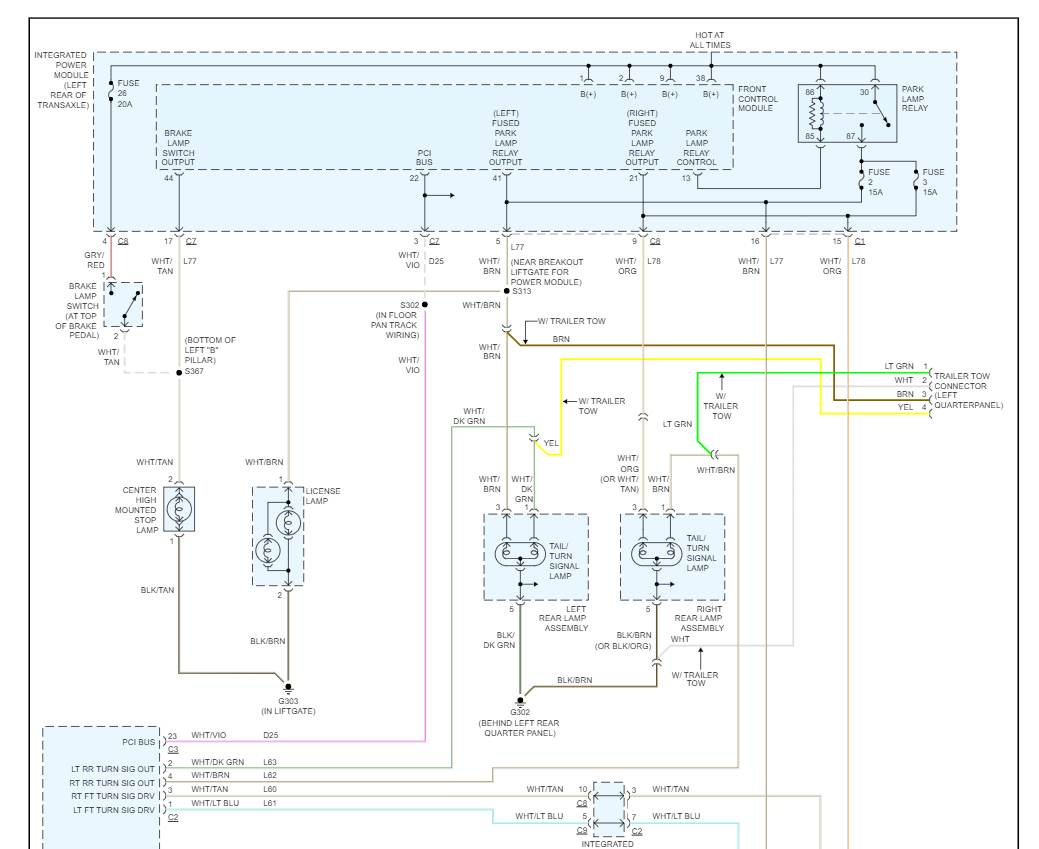
Task: Select the RT FT TURN SIG DRV label
Action: [x=113, y=797]
